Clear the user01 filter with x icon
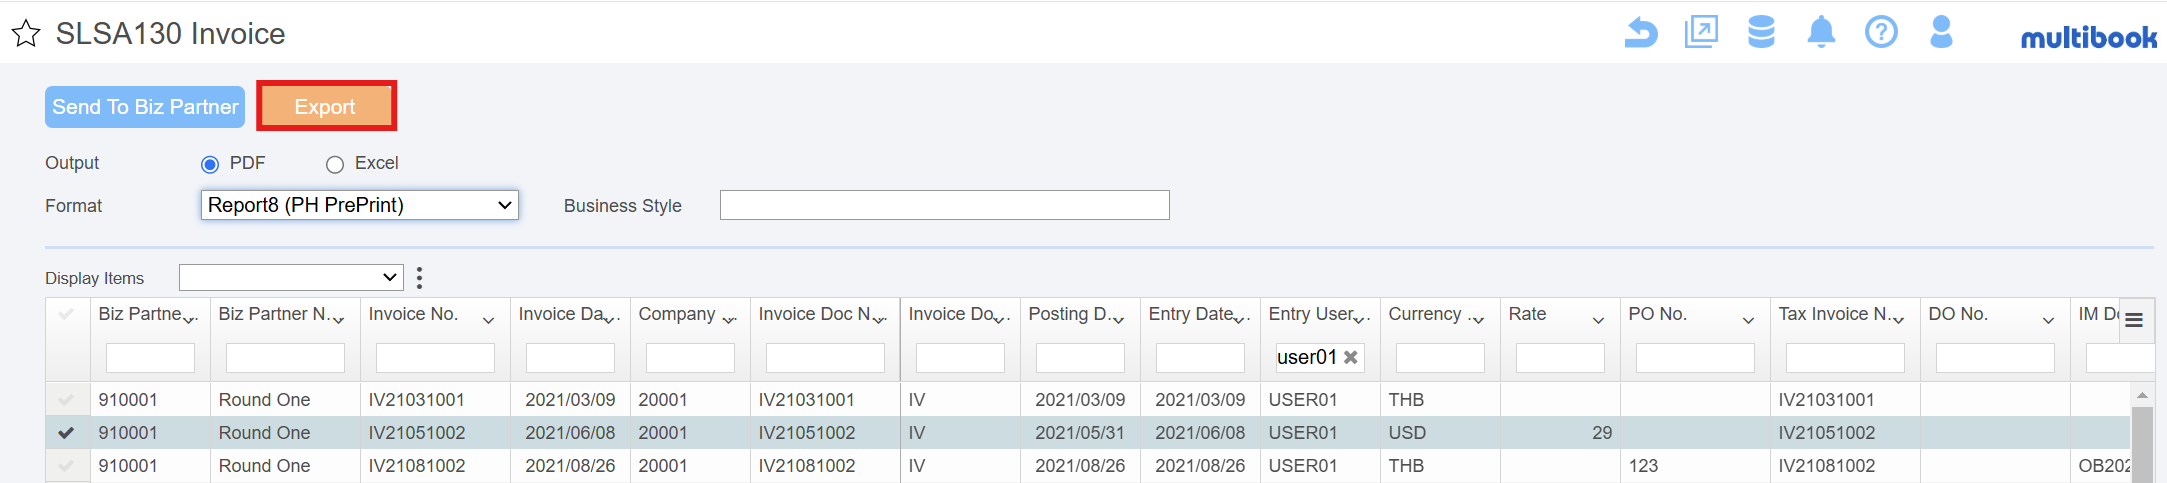2167x483 pixels. pyautogui.click(x=1350, y=357)
